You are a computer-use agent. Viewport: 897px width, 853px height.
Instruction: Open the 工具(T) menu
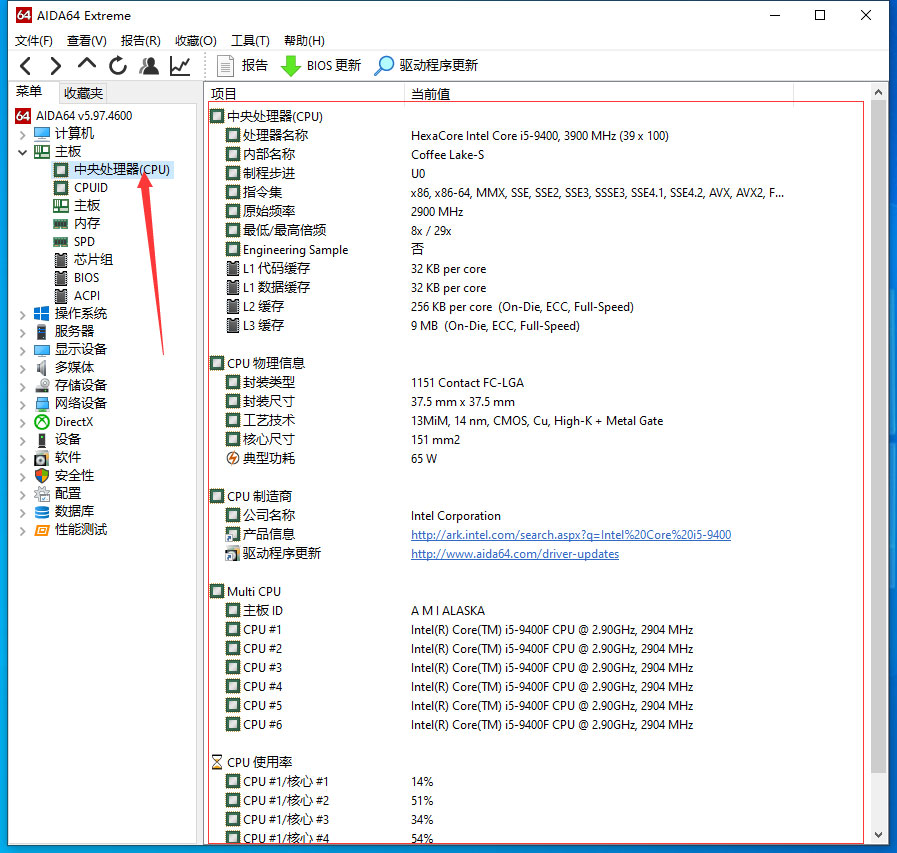(x=249, y=40)
